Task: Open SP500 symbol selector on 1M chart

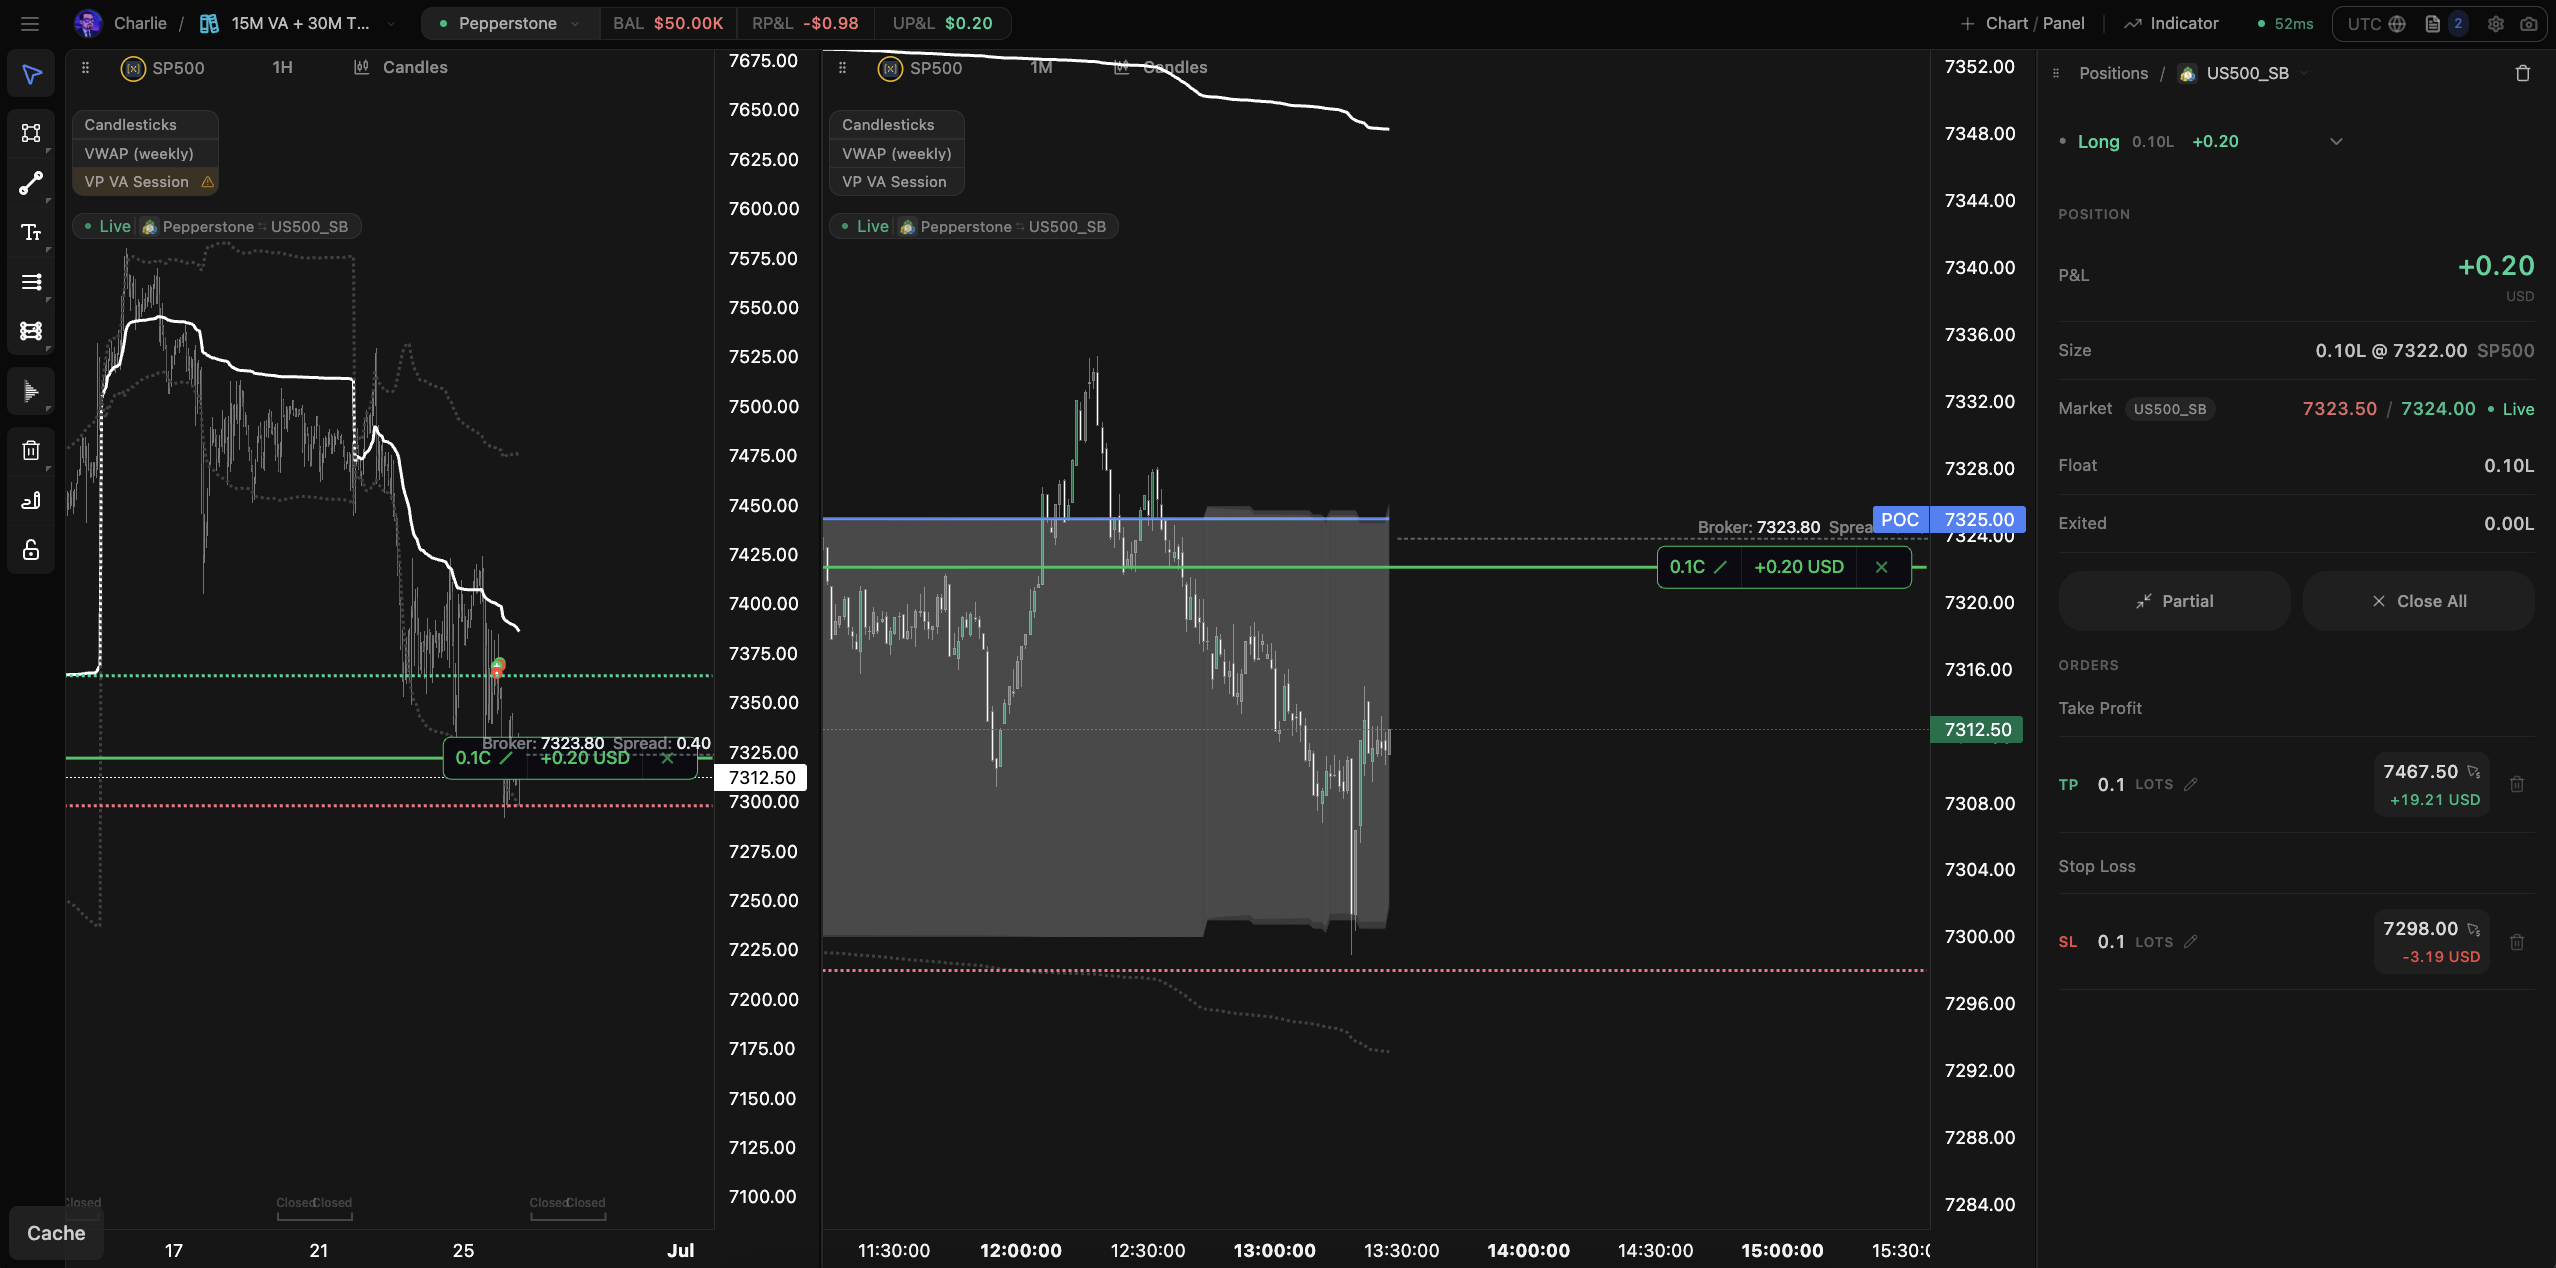Action: point(920,68)
